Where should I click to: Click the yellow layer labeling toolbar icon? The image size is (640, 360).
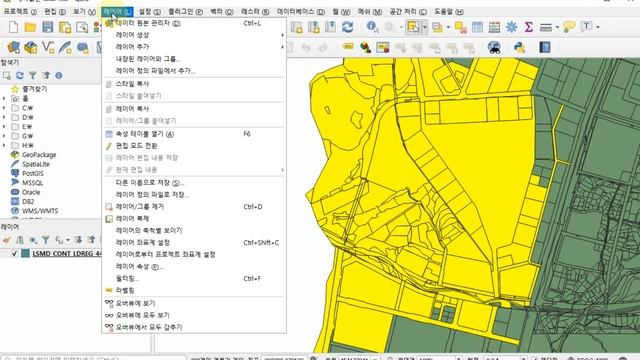click(348, 47)
